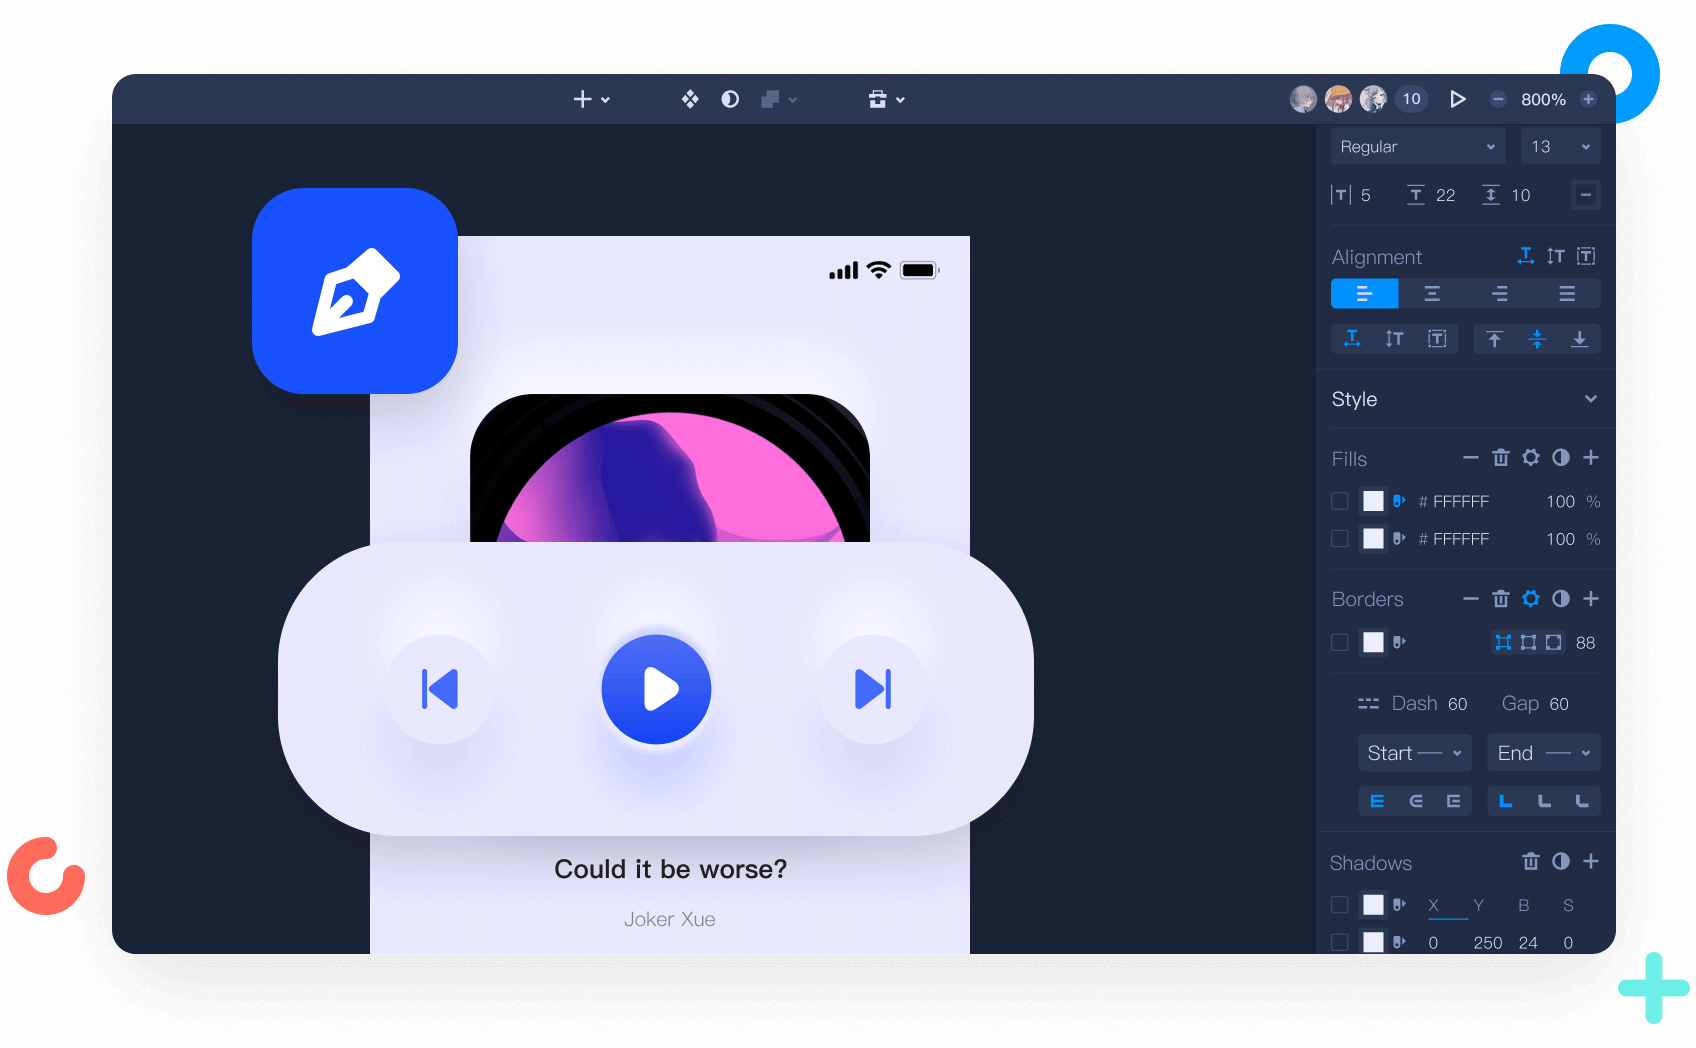Click the Shadows trash icon
This screenshot has height=1048, width=1696.
tap(1530, 862)
